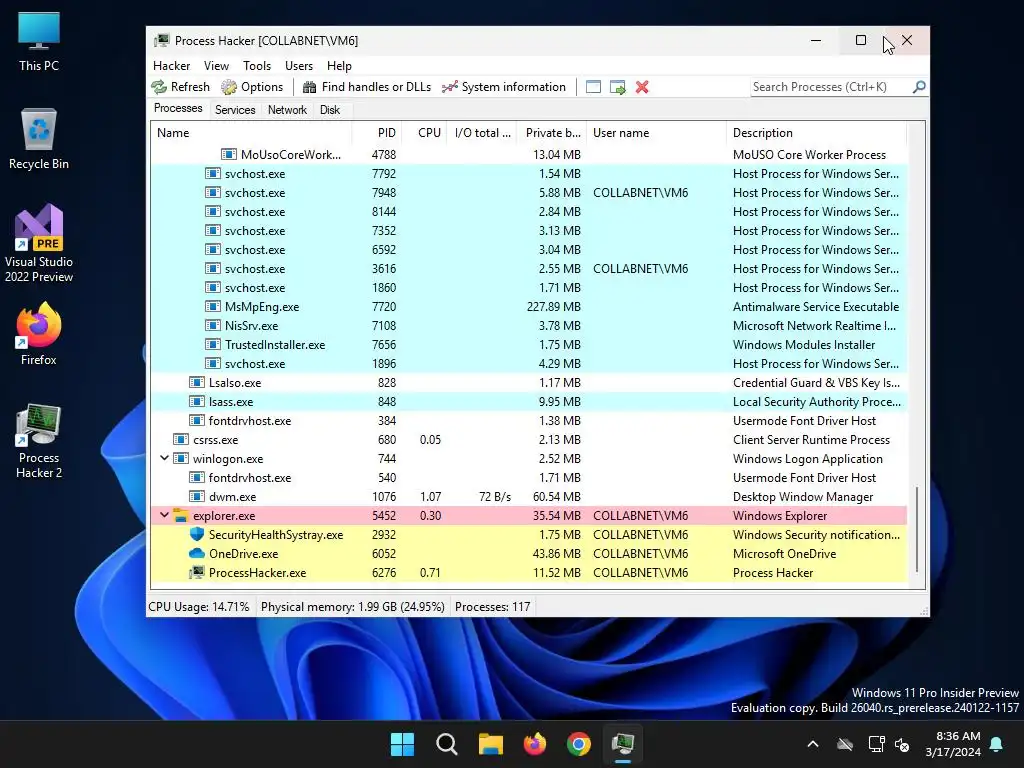Sort by the Private bytes column header
This screenshot has height=768, width=1024.
[552, 133]
